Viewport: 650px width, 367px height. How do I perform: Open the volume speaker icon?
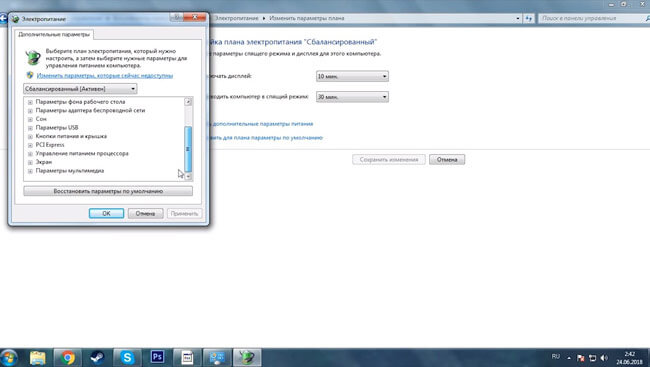point(604,357)
